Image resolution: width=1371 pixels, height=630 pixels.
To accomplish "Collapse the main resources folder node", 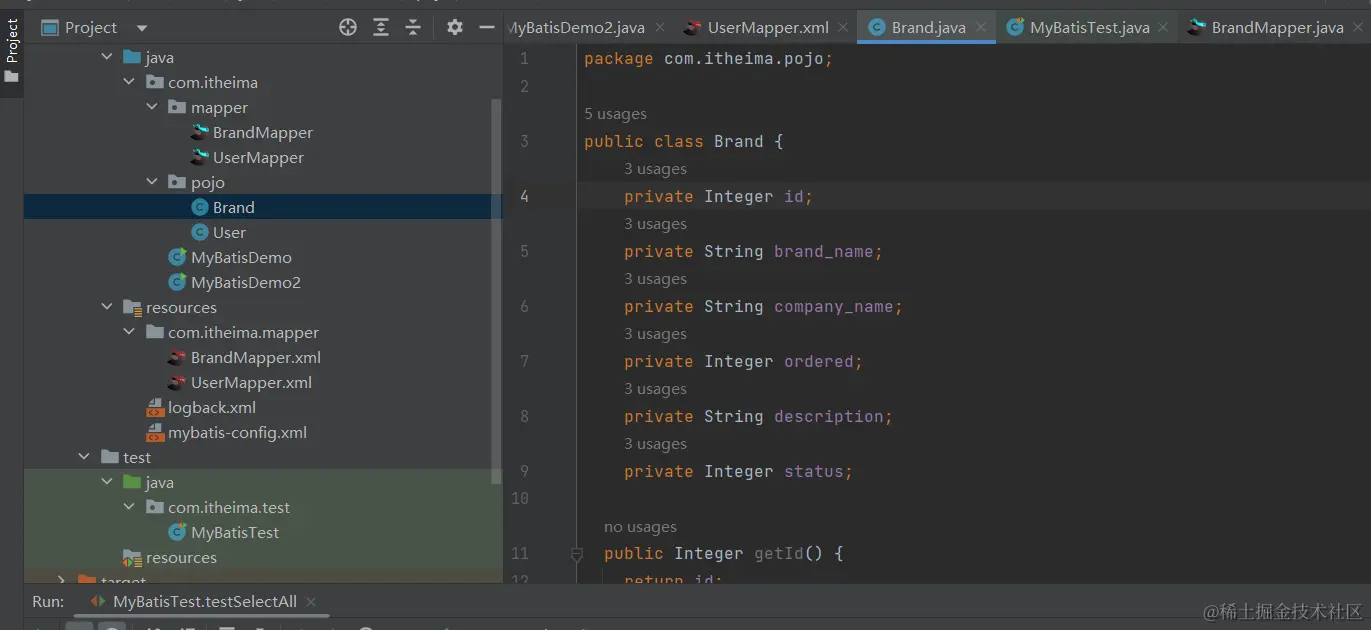I will click(108, 308).
